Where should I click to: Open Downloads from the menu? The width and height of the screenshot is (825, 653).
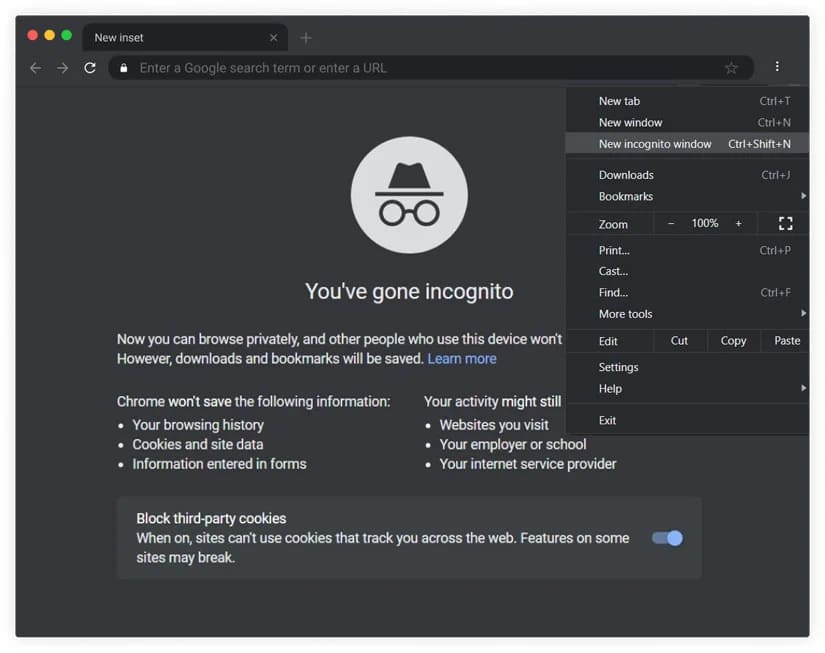687,175
